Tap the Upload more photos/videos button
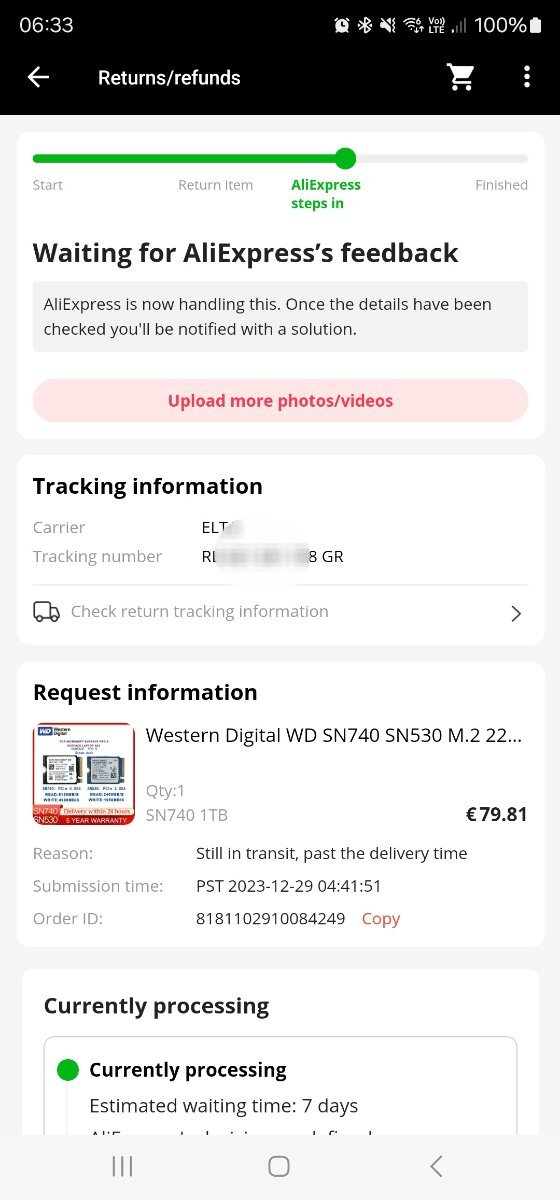The width and height of the screenshot is (560, 1200). click(x=280, y=401)
